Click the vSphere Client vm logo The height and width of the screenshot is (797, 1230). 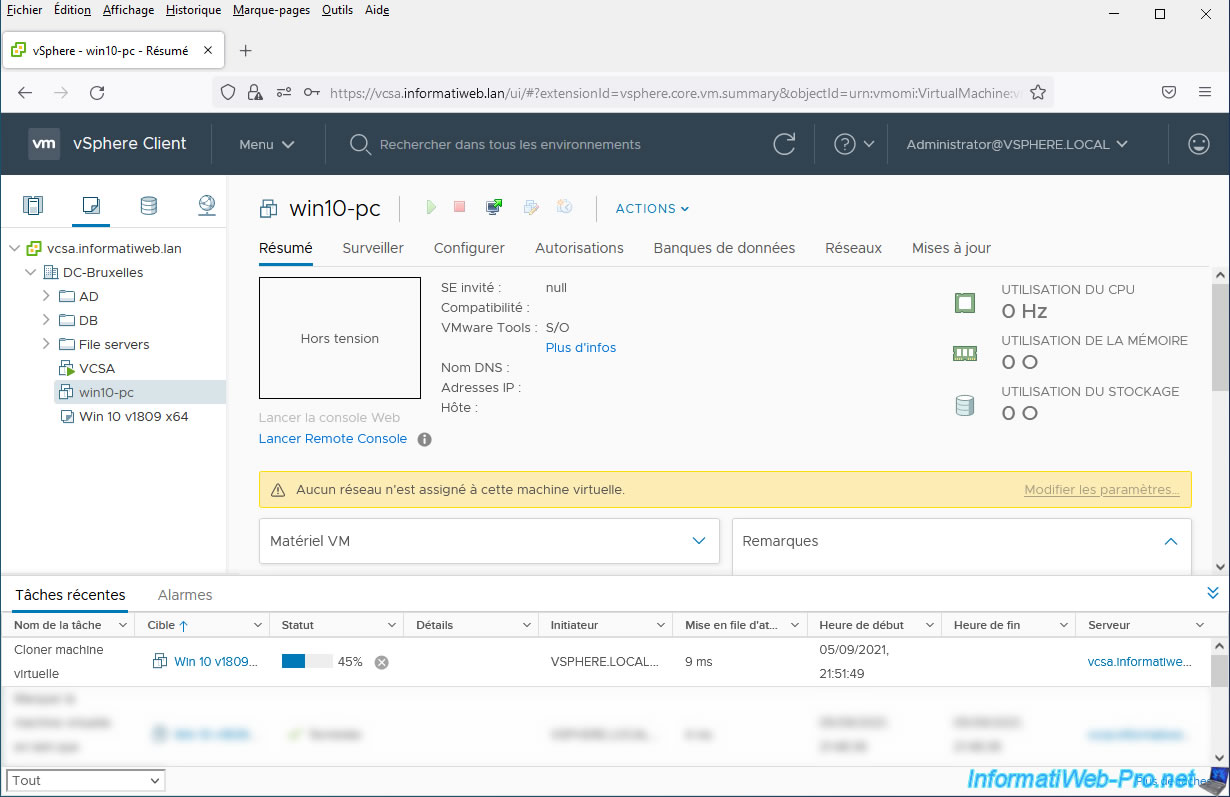(x=44, y=143)
